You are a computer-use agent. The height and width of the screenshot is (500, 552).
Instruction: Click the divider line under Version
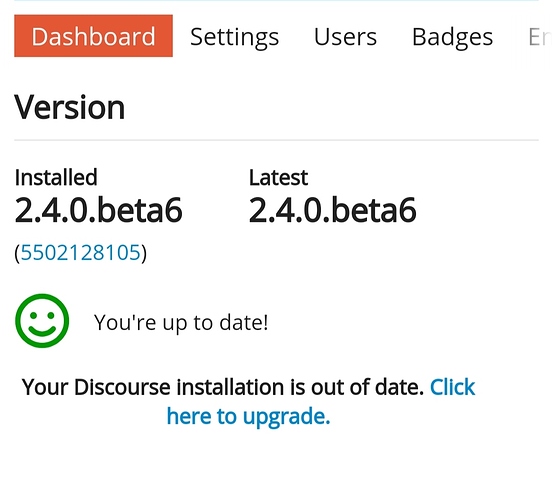tap(276, 140)
